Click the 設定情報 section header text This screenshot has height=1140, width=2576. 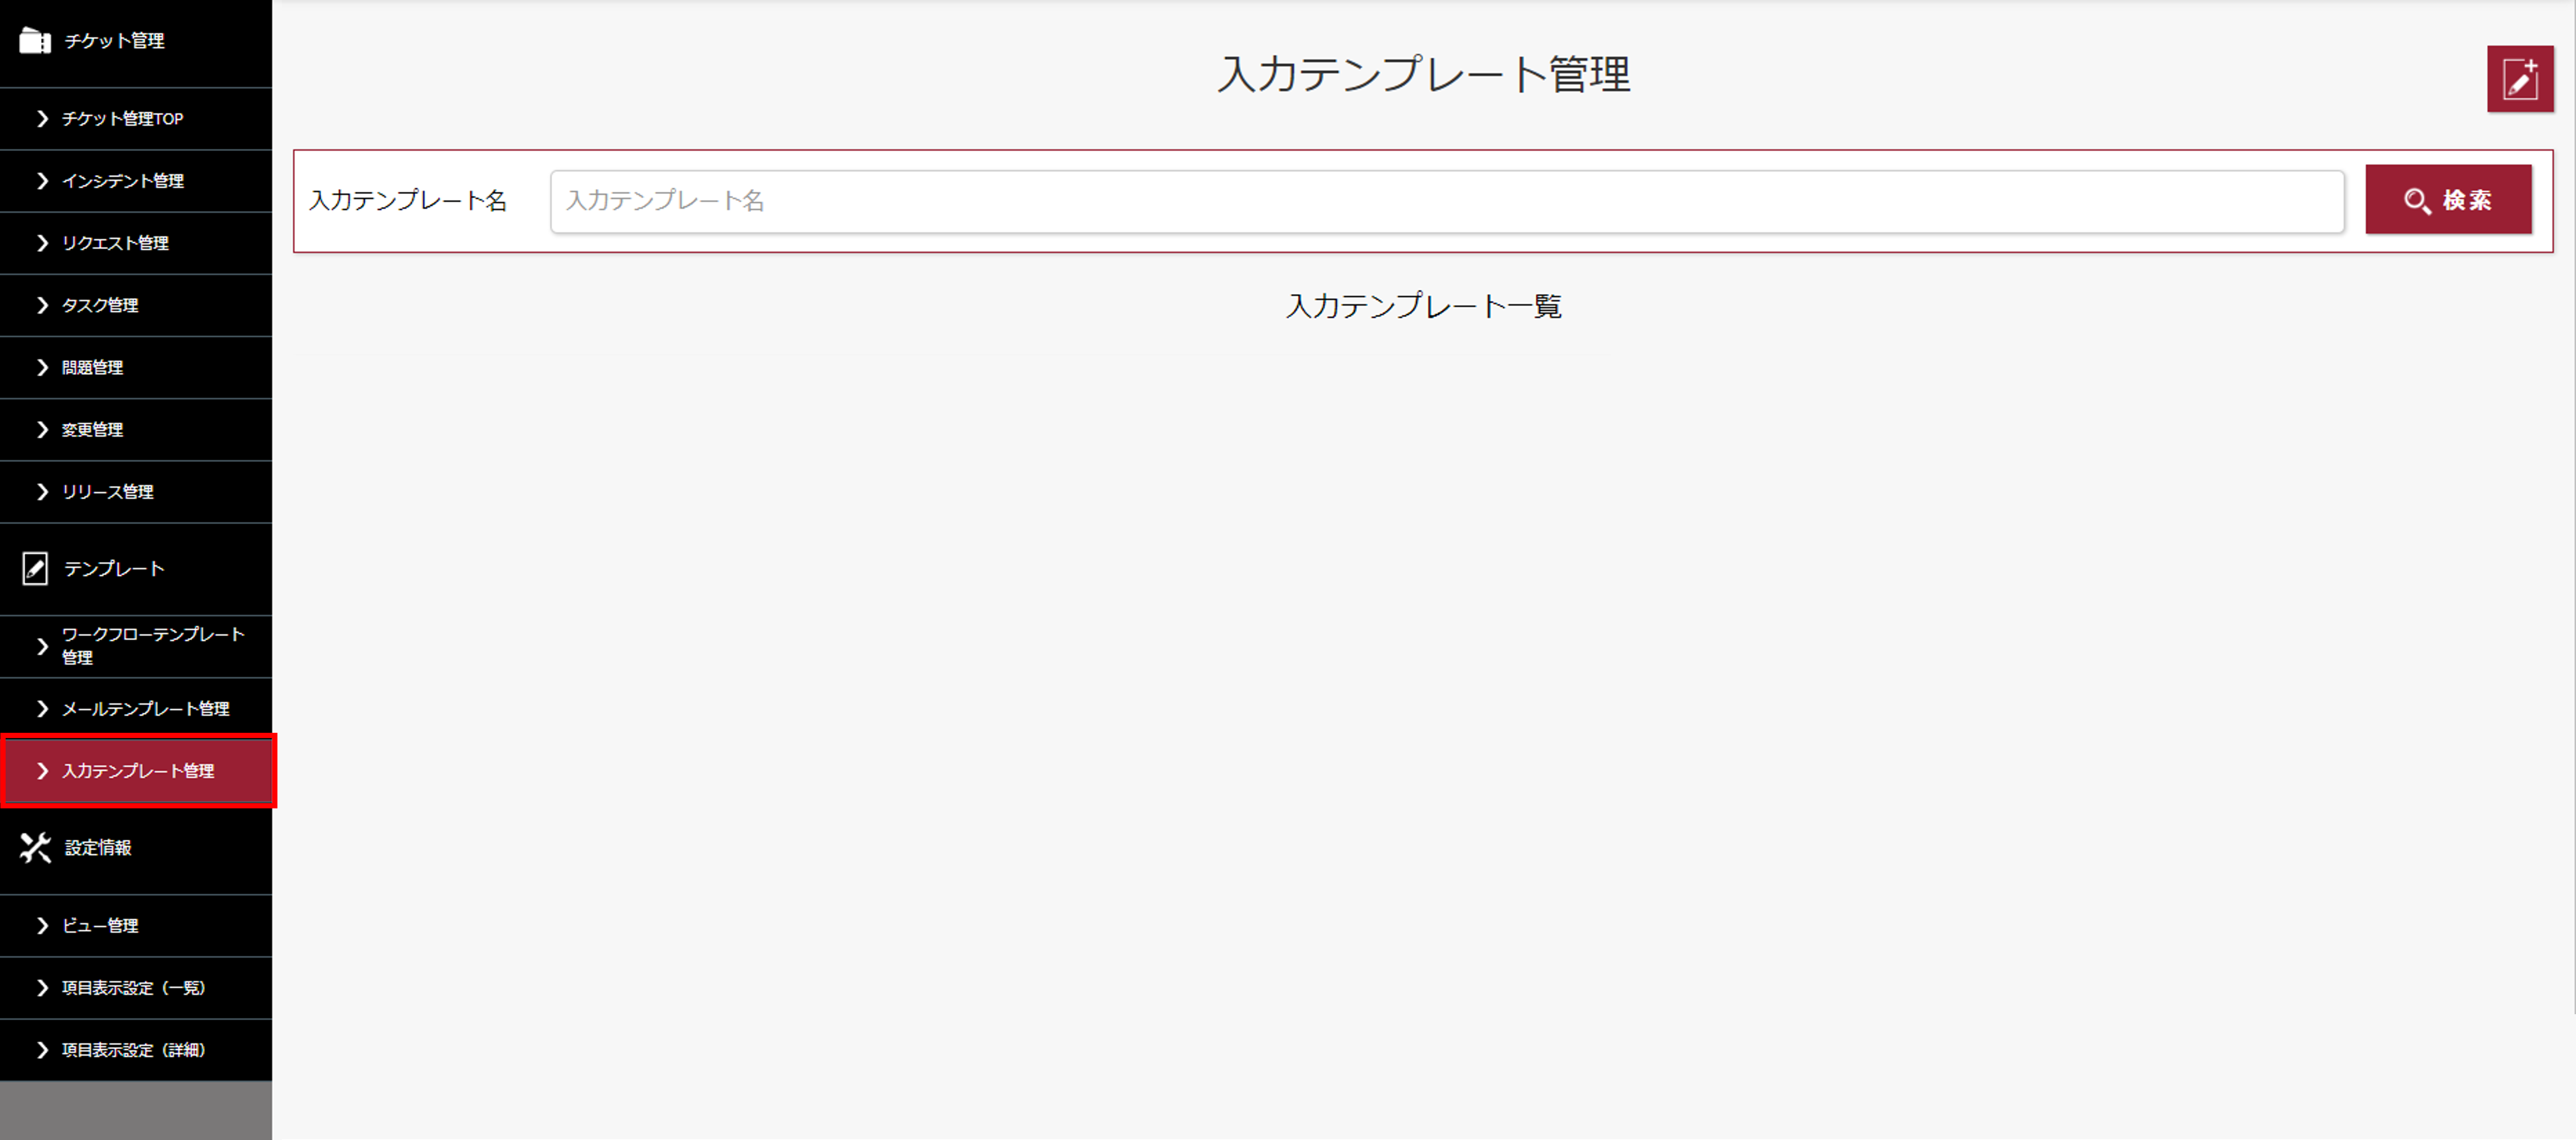(98, 848)
